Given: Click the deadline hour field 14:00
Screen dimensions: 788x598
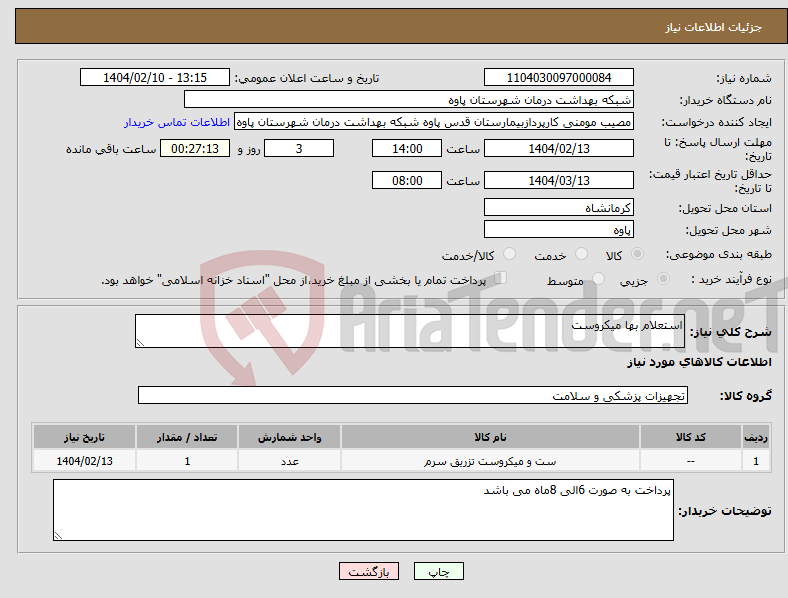Looking at the screenshot, I should point(407,149).
